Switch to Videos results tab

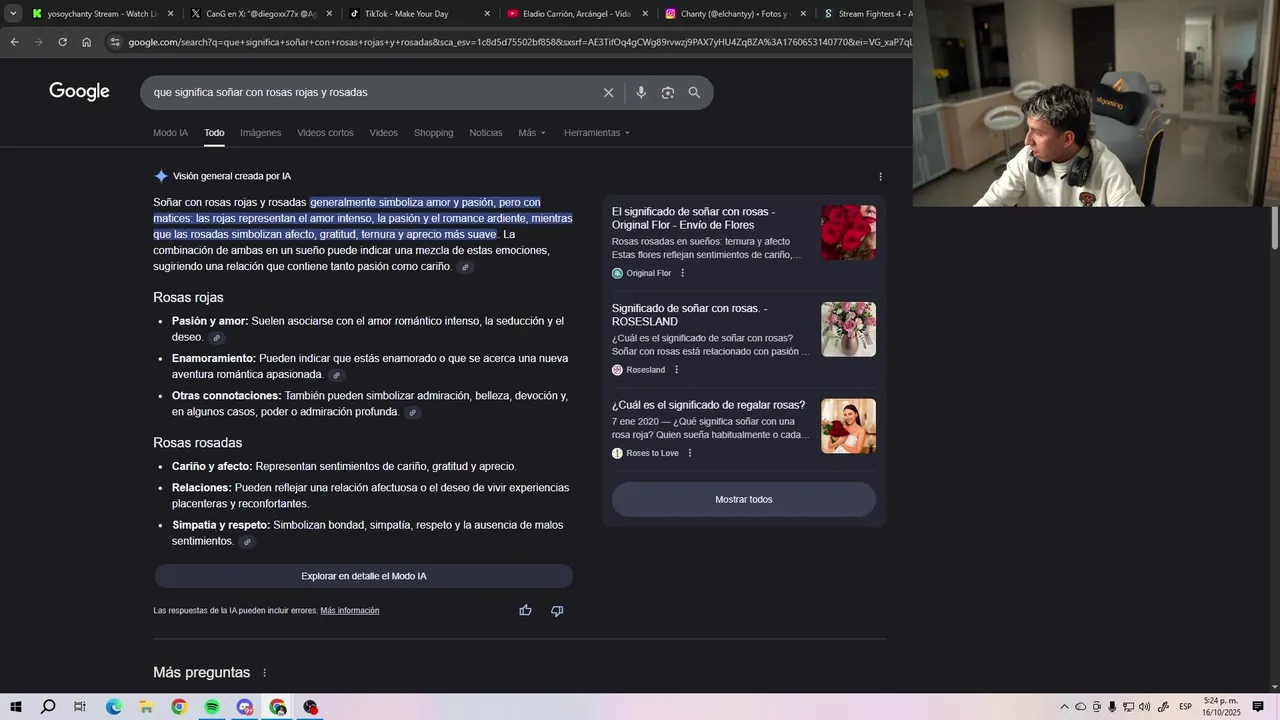pyautogui.click(x=383, y=133)
